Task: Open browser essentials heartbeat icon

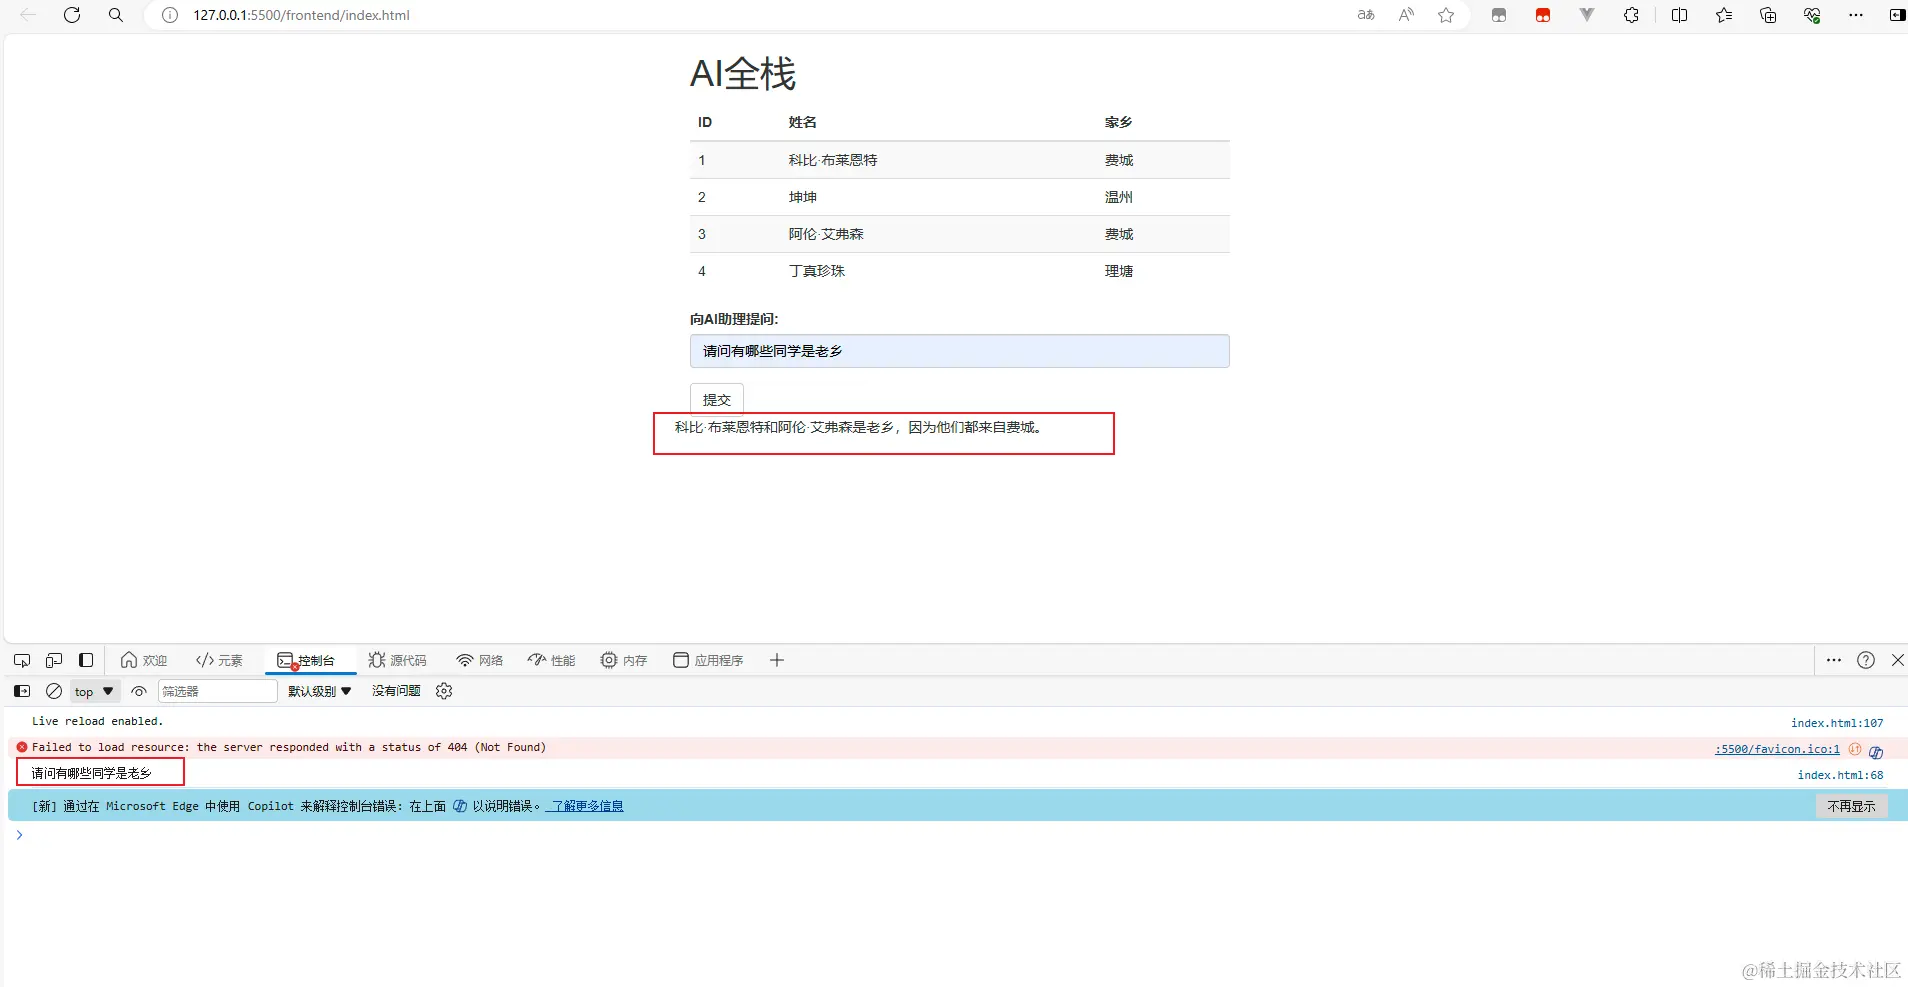Action: tap(1812, 15)
